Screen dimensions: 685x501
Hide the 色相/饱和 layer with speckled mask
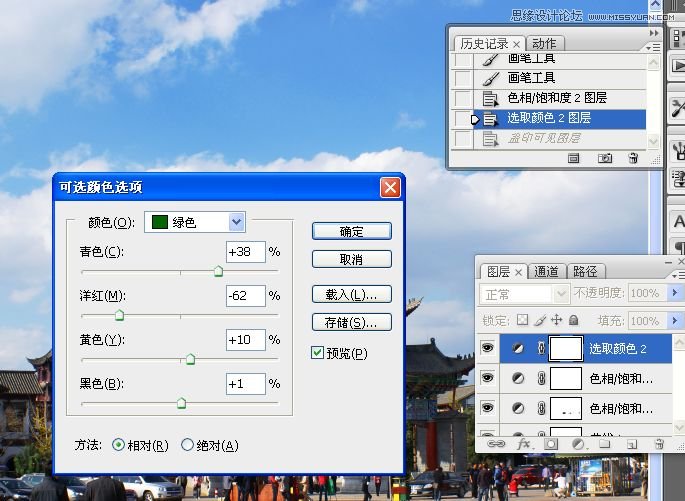tap(488, 408)
